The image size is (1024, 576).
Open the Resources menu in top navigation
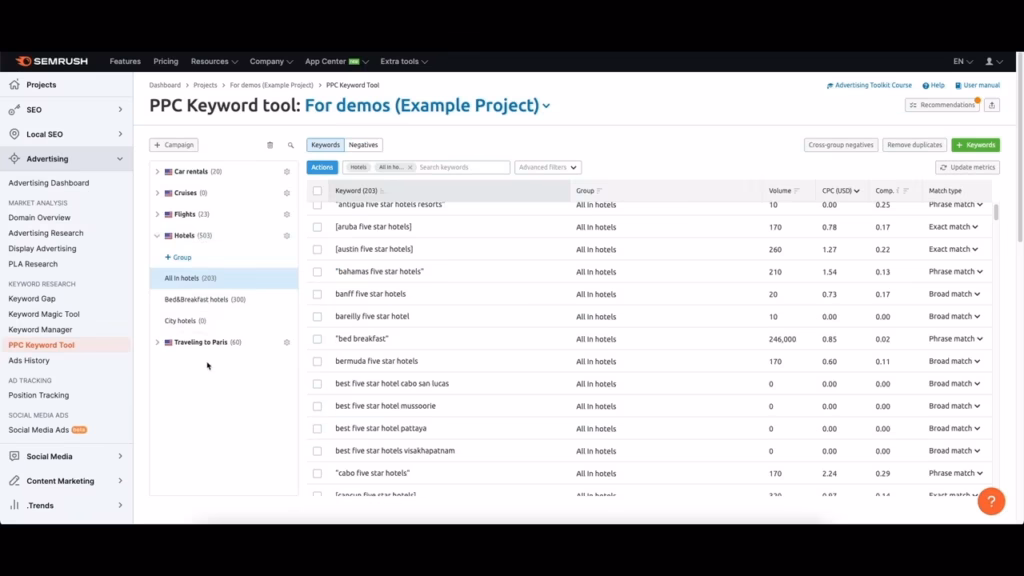coord(210,61)
